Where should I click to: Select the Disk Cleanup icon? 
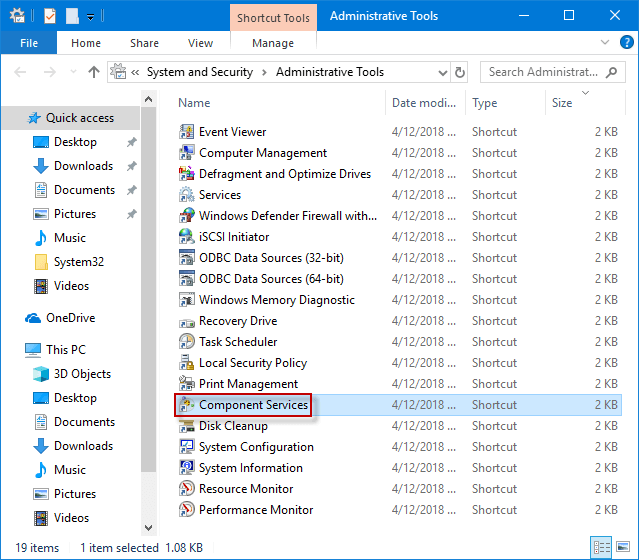coord(187,426)
